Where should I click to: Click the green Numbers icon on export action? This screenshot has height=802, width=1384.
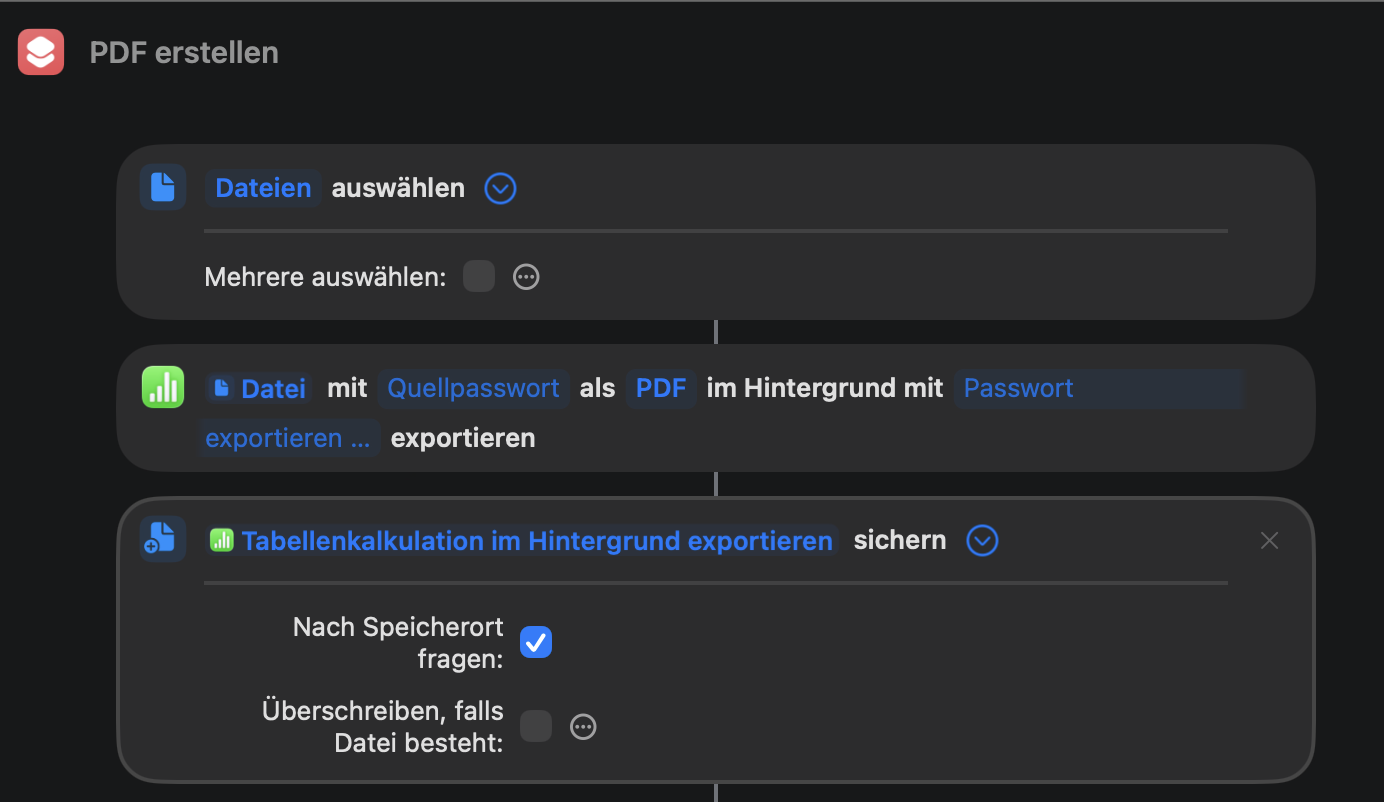163,387
